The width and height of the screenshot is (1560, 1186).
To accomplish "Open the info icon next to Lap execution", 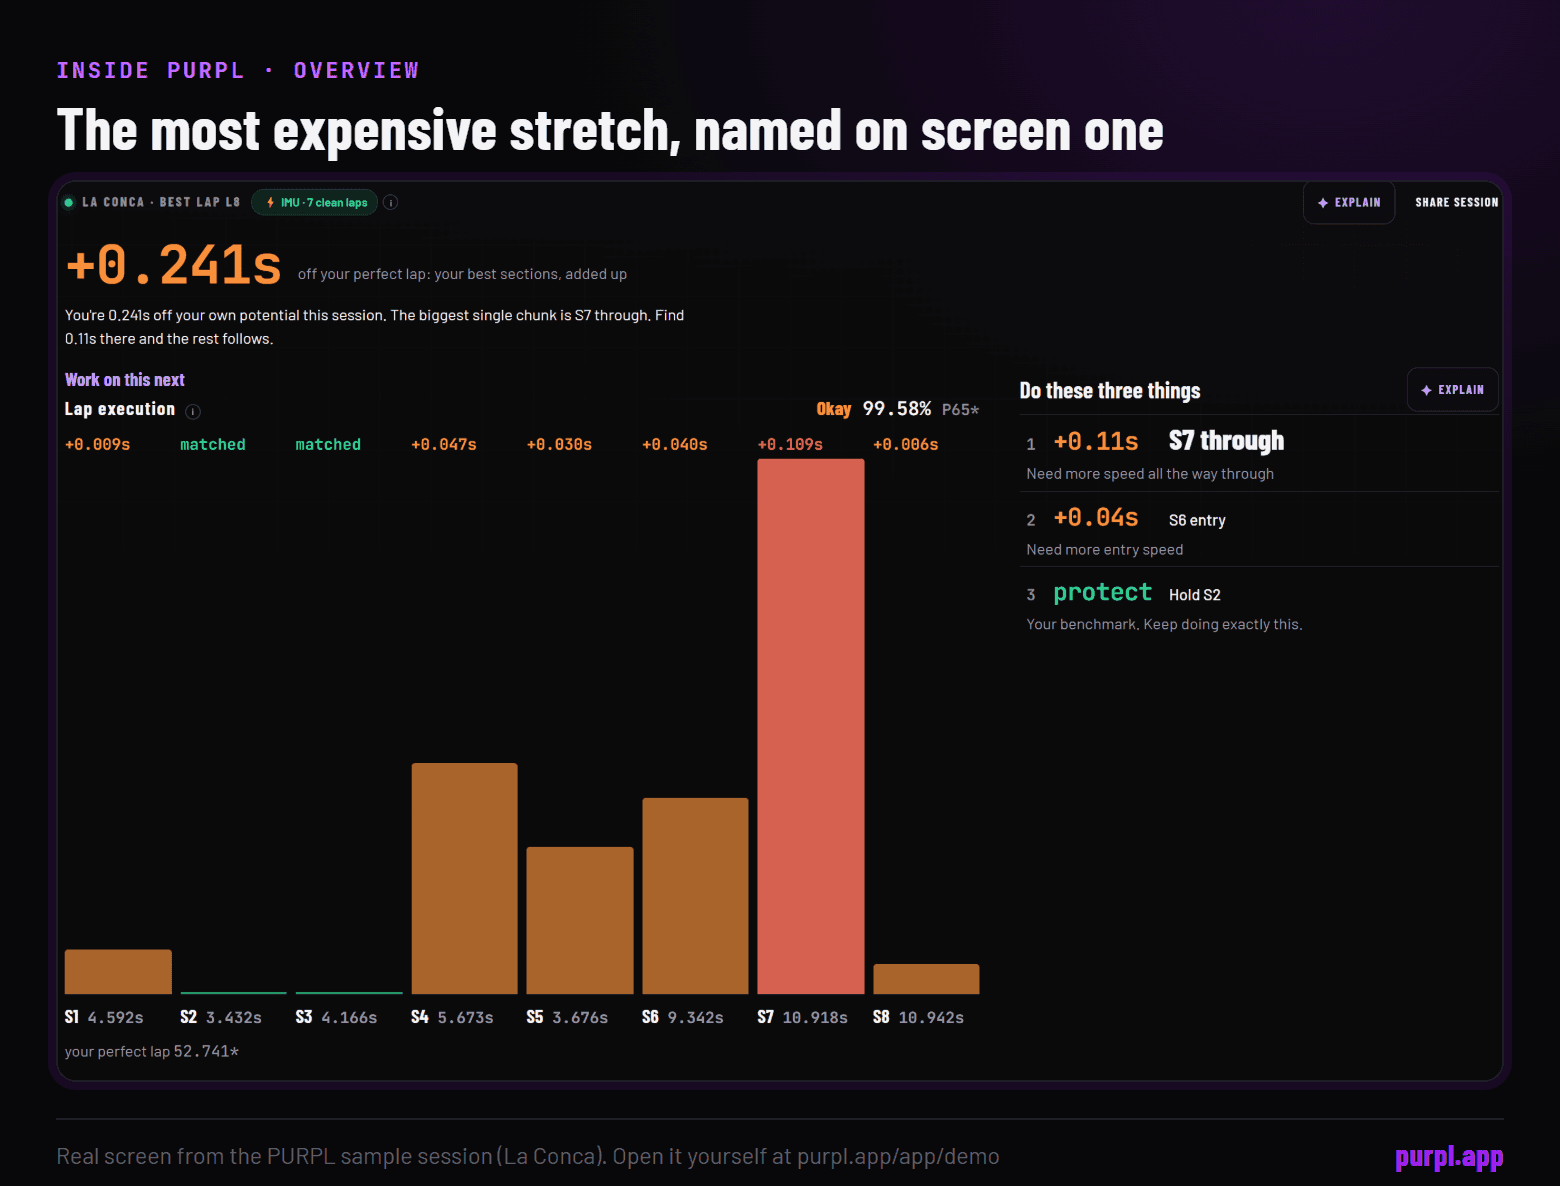I will tap(193, 411).
